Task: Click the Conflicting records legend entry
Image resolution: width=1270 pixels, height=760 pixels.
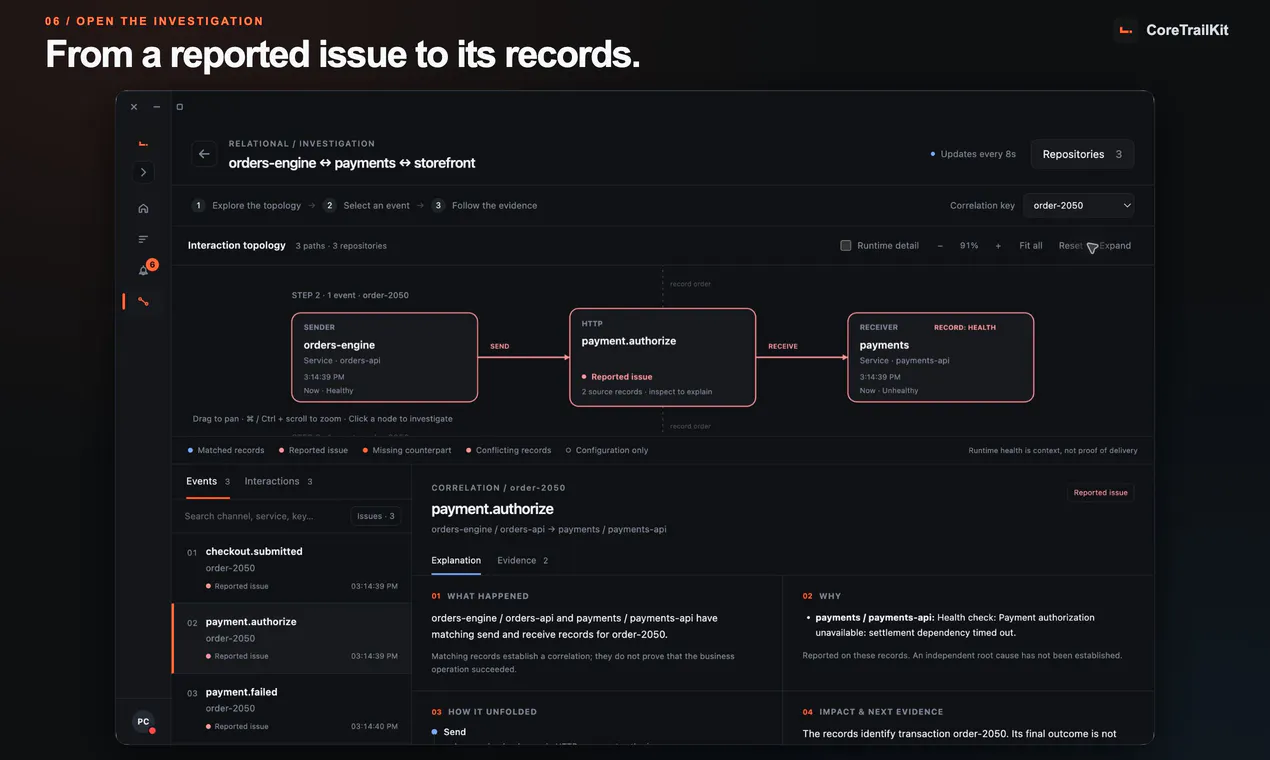Action: pyautogui.click(x=509, y=451)
